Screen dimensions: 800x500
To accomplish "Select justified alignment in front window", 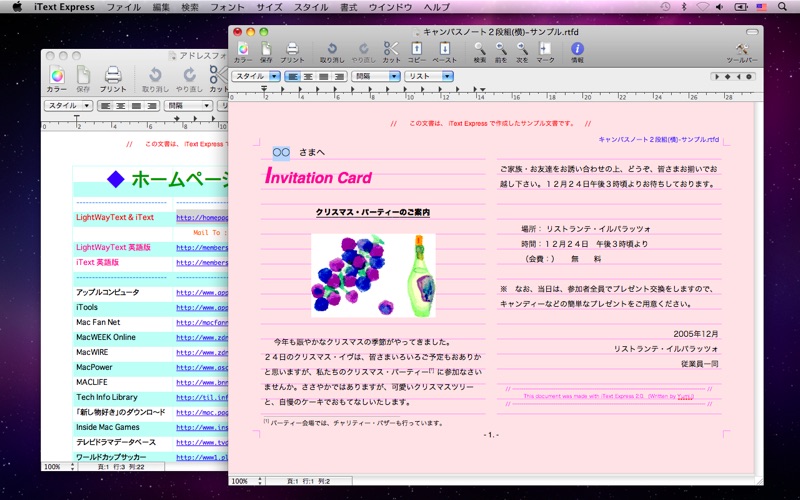I will pos(323,77).
